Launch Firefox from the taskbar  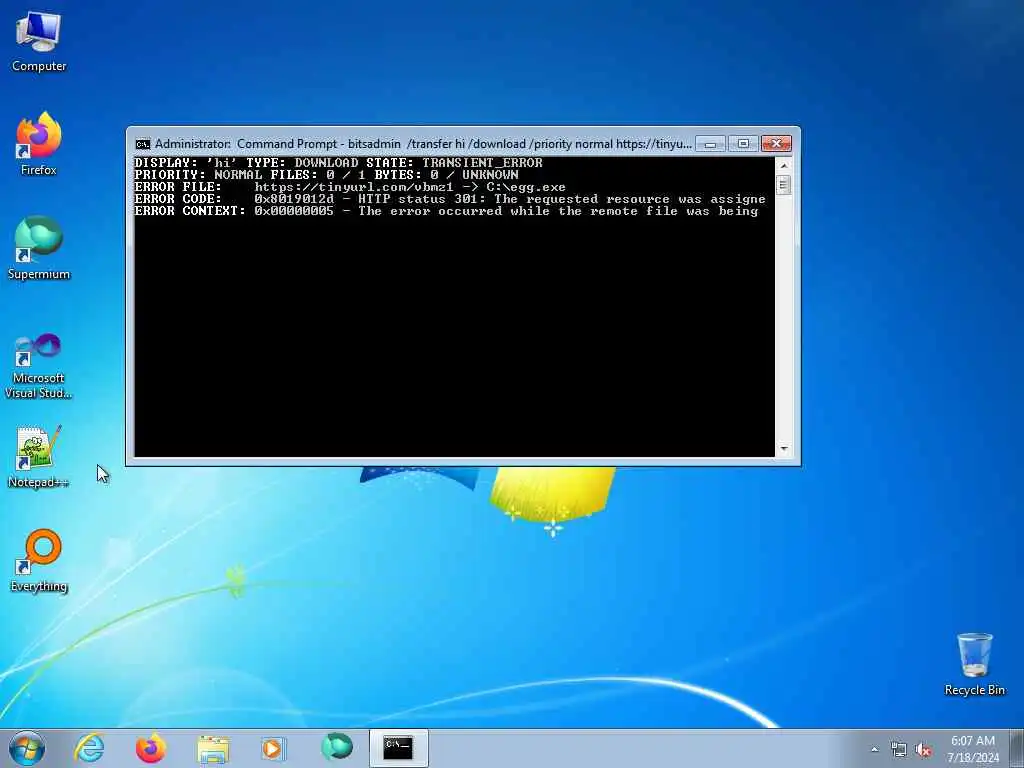pyautogui.click(x=151, y=748)
